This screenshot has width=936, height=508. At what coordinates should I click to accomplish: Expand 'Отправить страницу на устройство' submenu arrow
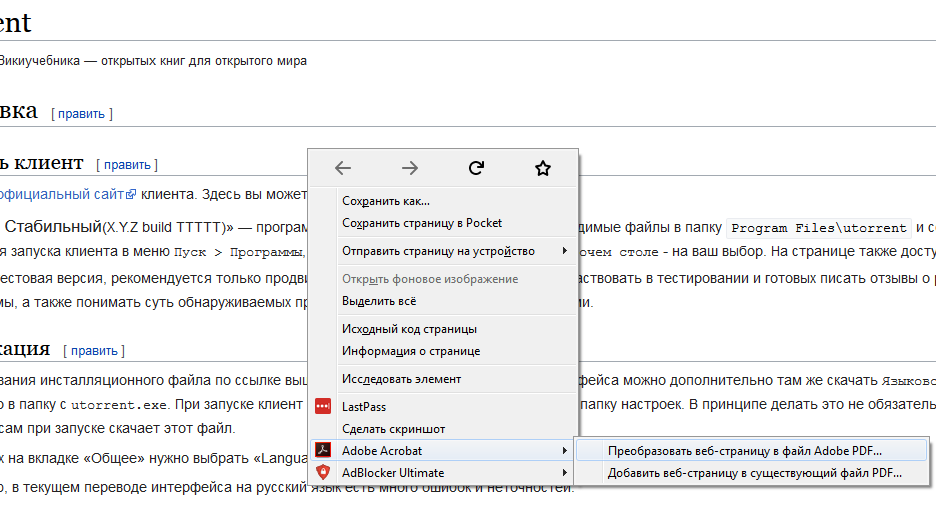pos(565,251)
